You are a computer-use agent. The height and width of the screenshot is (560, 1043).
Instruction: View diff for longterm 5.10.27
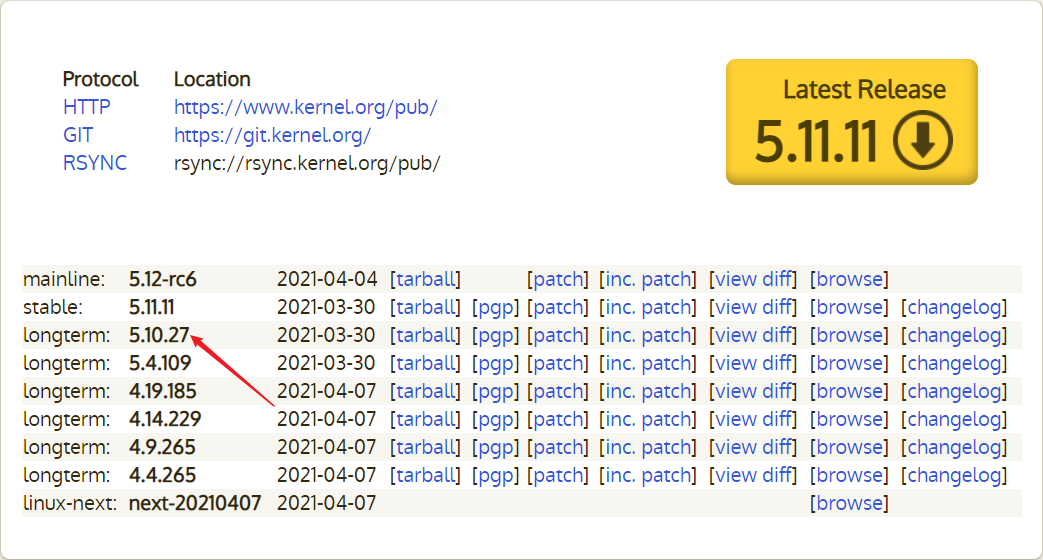(x=753, y=335)
